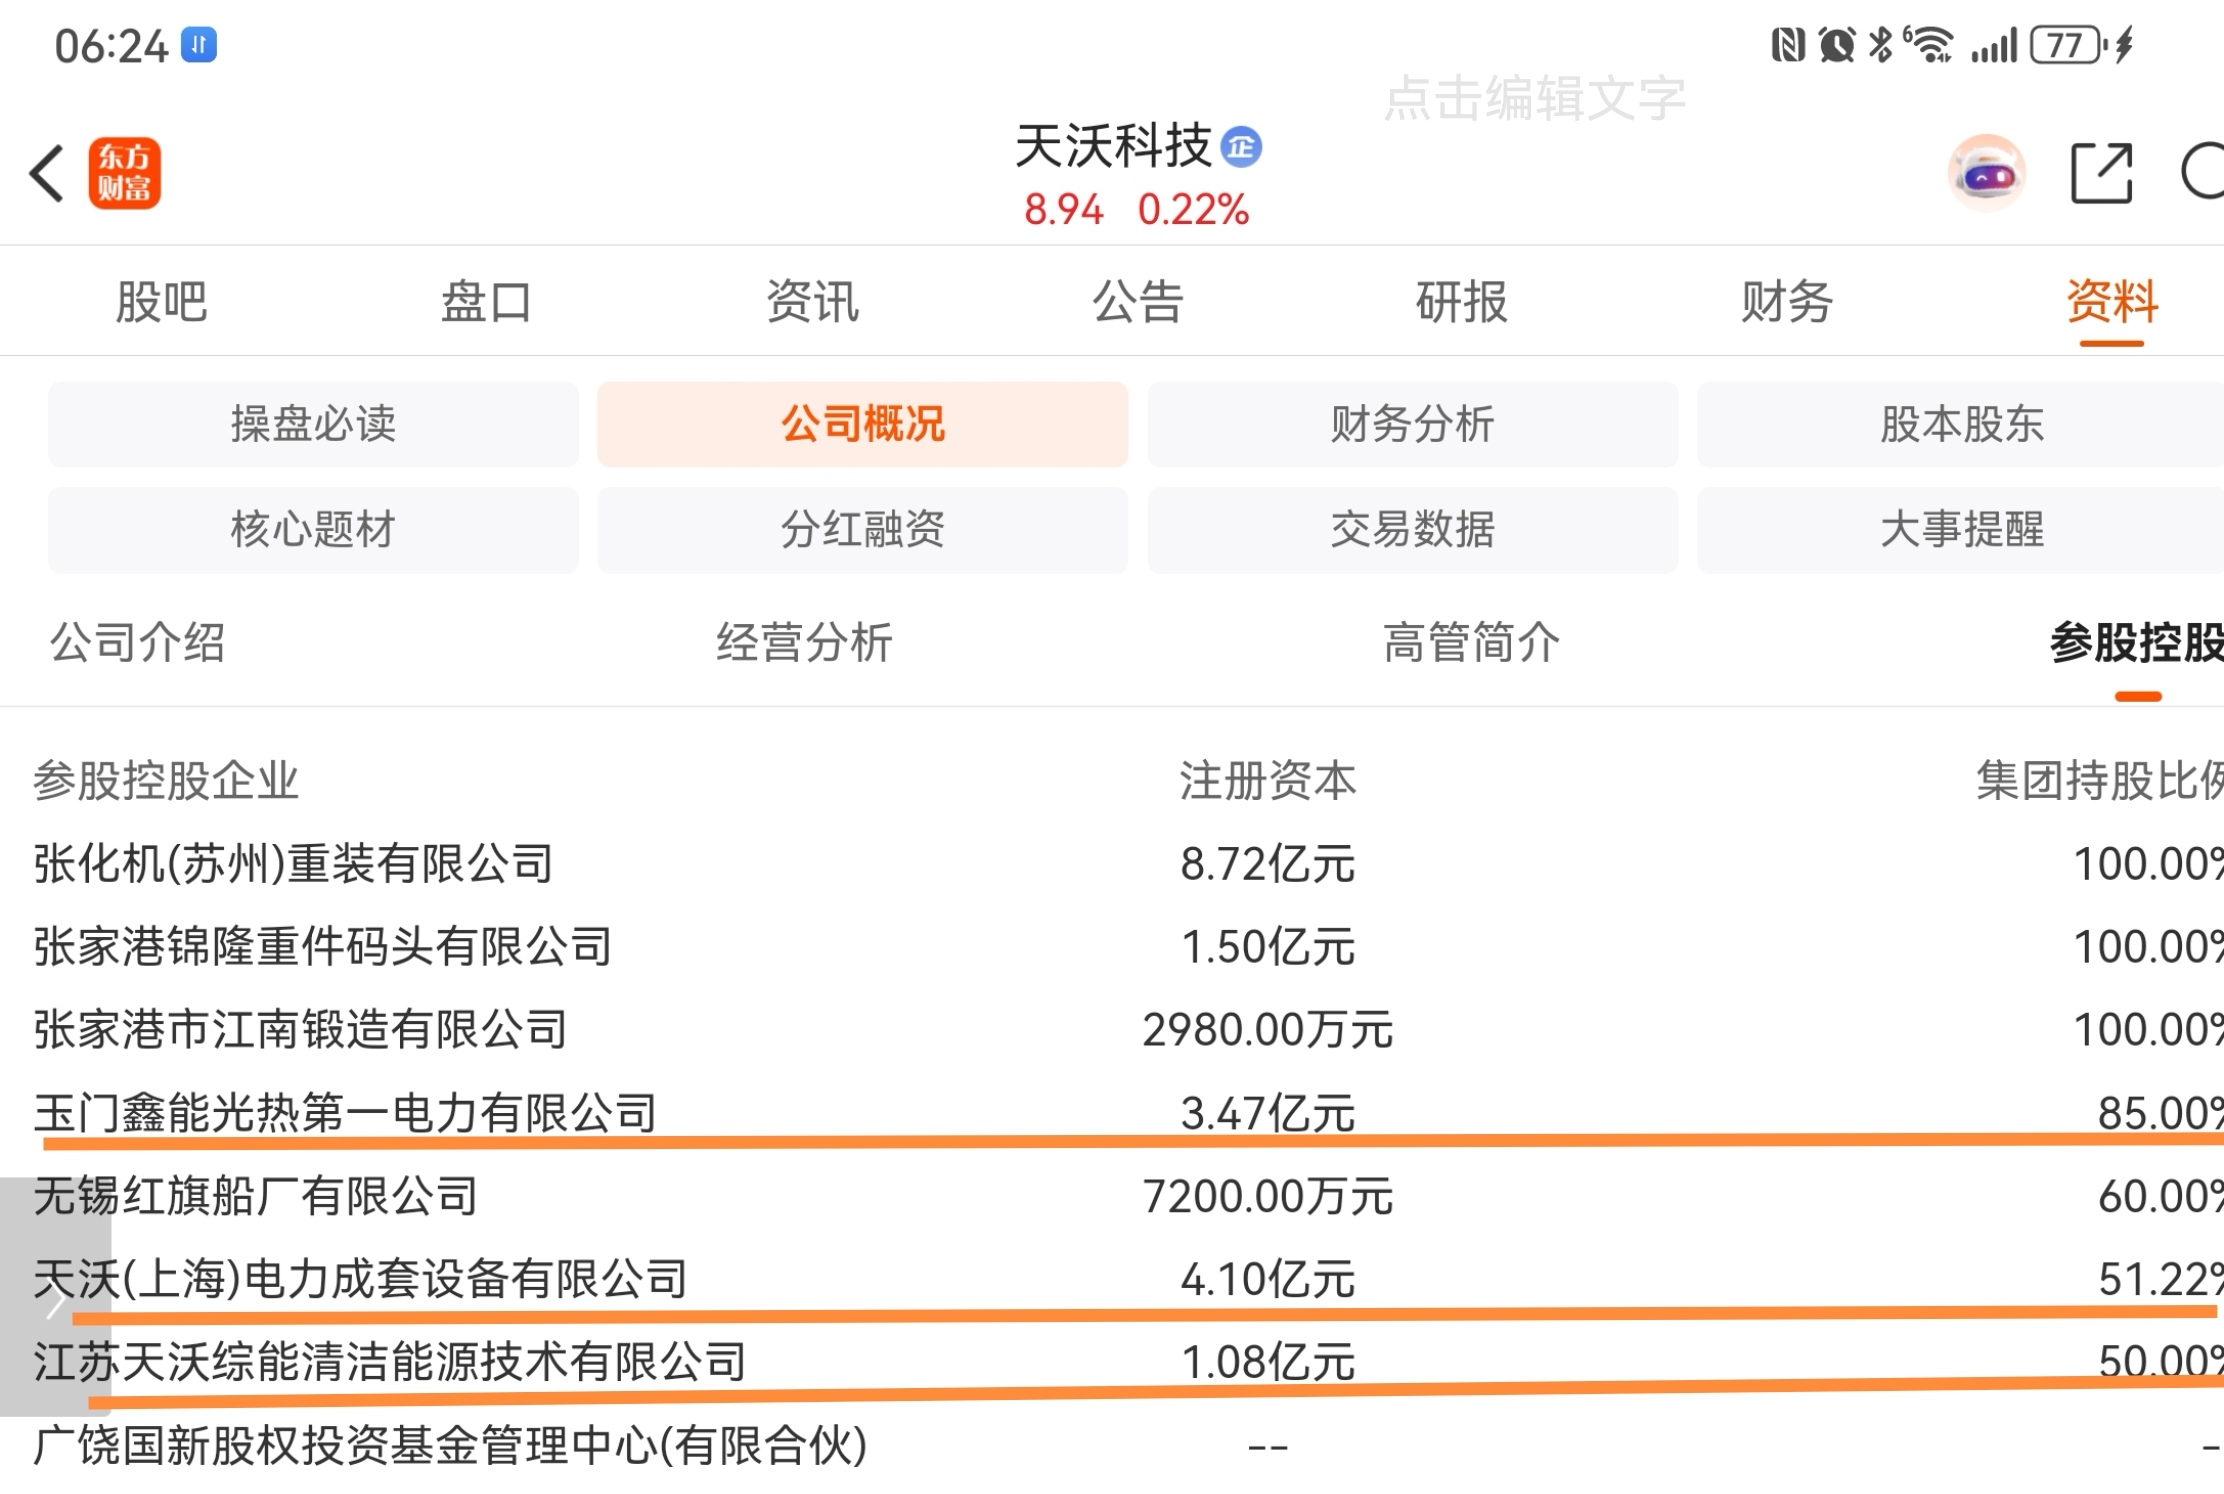Open the 东方财富 logo icon
2224x1494 pixels.
tap(125, 174)
